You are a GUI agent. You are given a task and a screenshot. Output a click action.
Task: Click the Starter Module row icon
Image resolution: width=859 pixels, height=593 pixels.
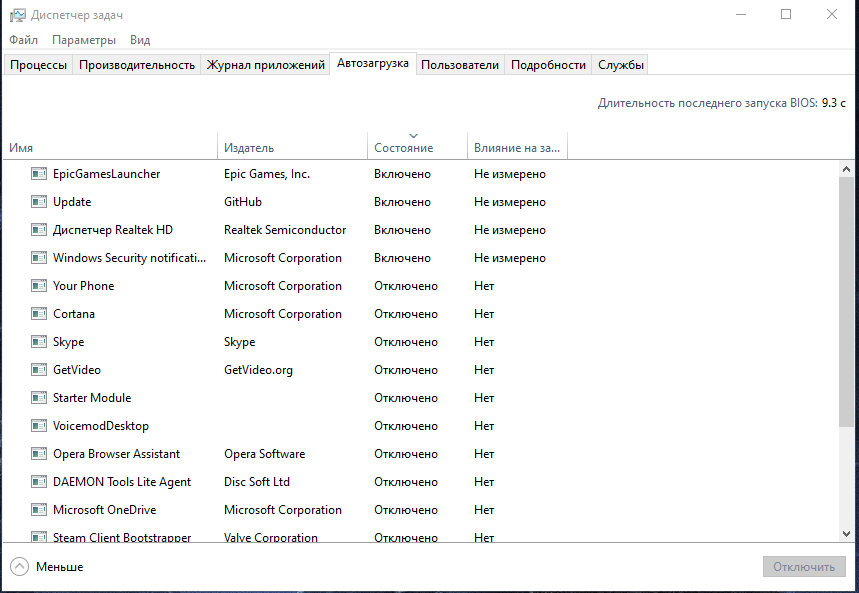tap(39, 397)
